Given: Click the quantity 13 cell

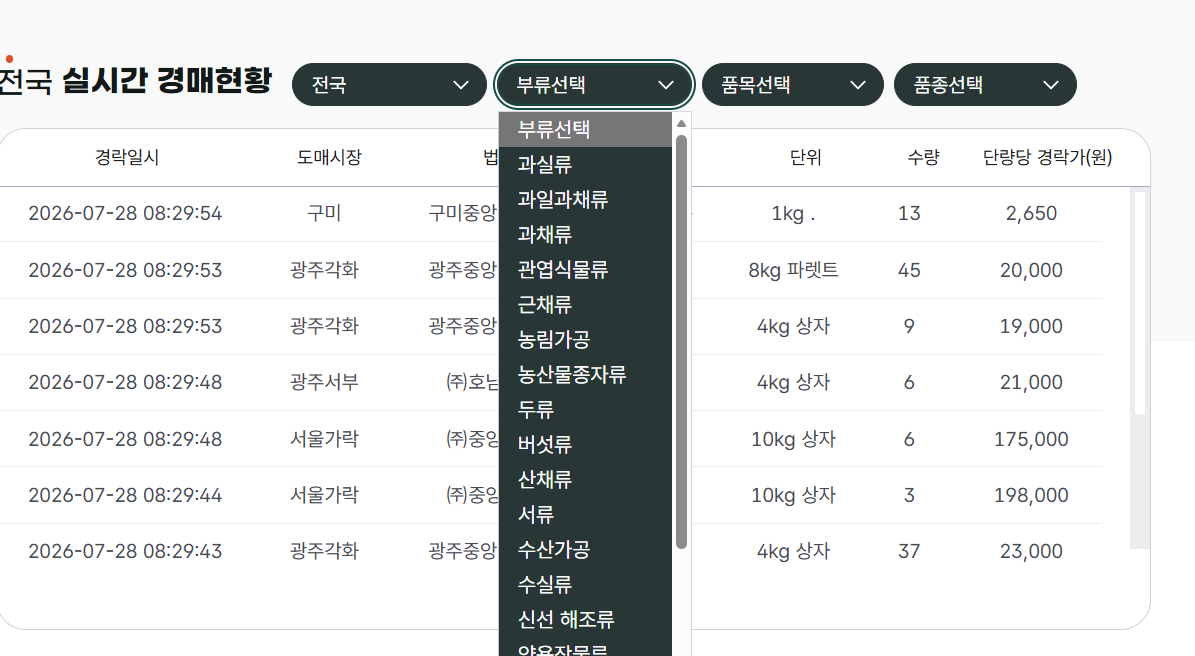Looking at the screenshot, I should pos(909,213).
